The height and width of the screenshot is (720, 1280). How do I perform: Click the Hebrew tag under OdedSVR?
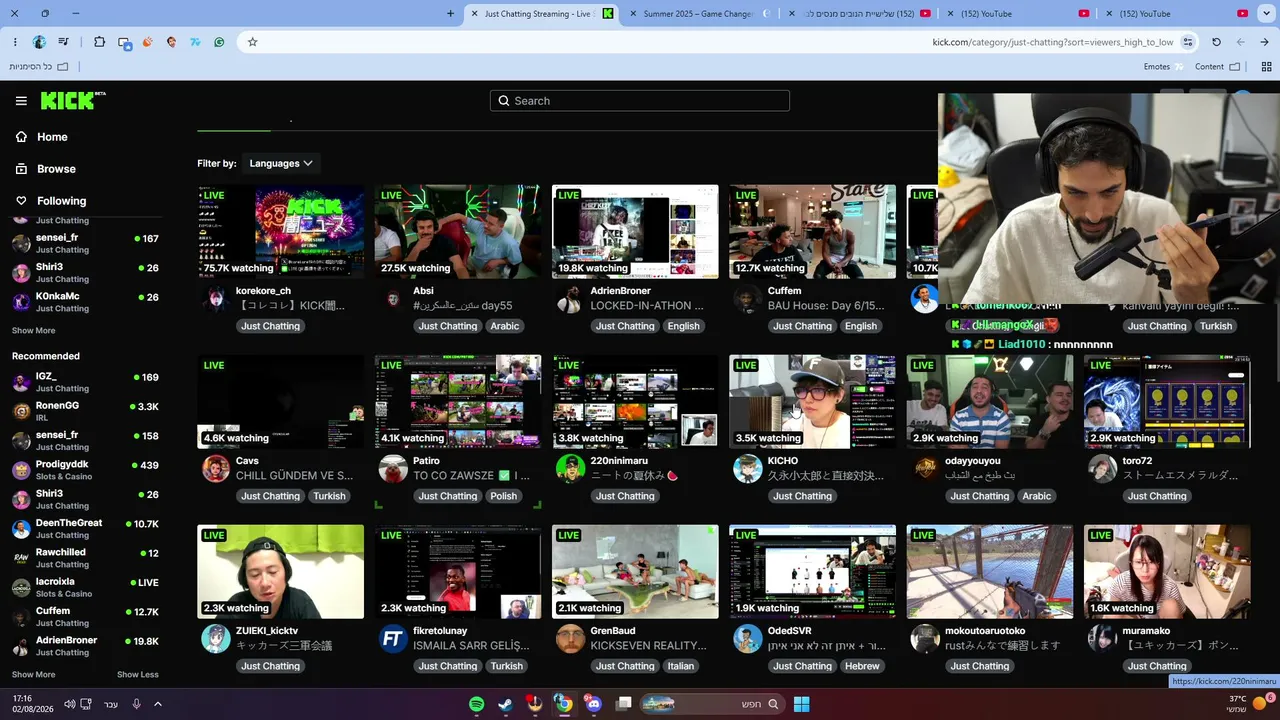tap(862, 666)
